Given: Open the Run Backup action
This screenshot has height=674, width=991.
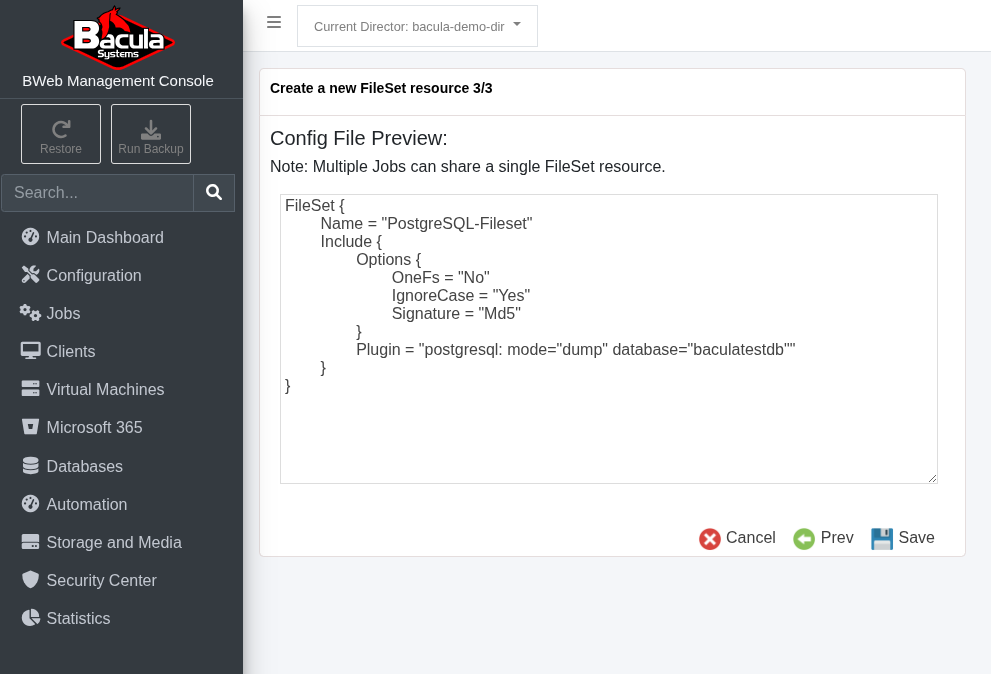Looking at the screenshot, I should [151, 134].
